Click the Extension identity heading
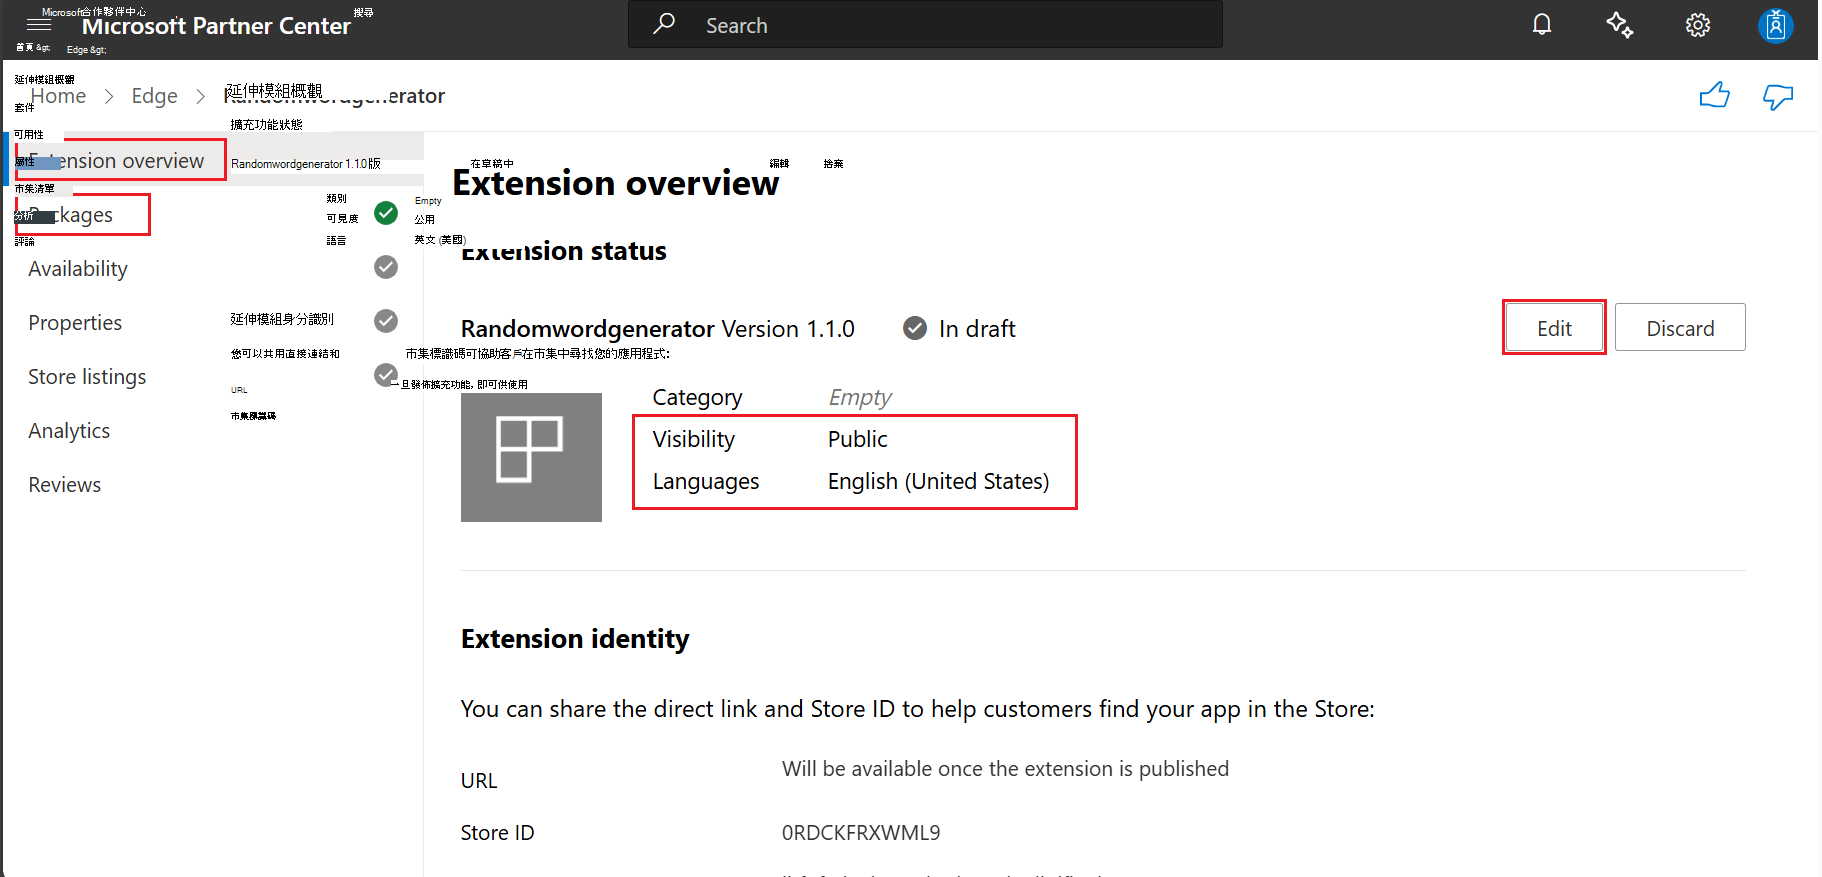 (x=575, y=639)
